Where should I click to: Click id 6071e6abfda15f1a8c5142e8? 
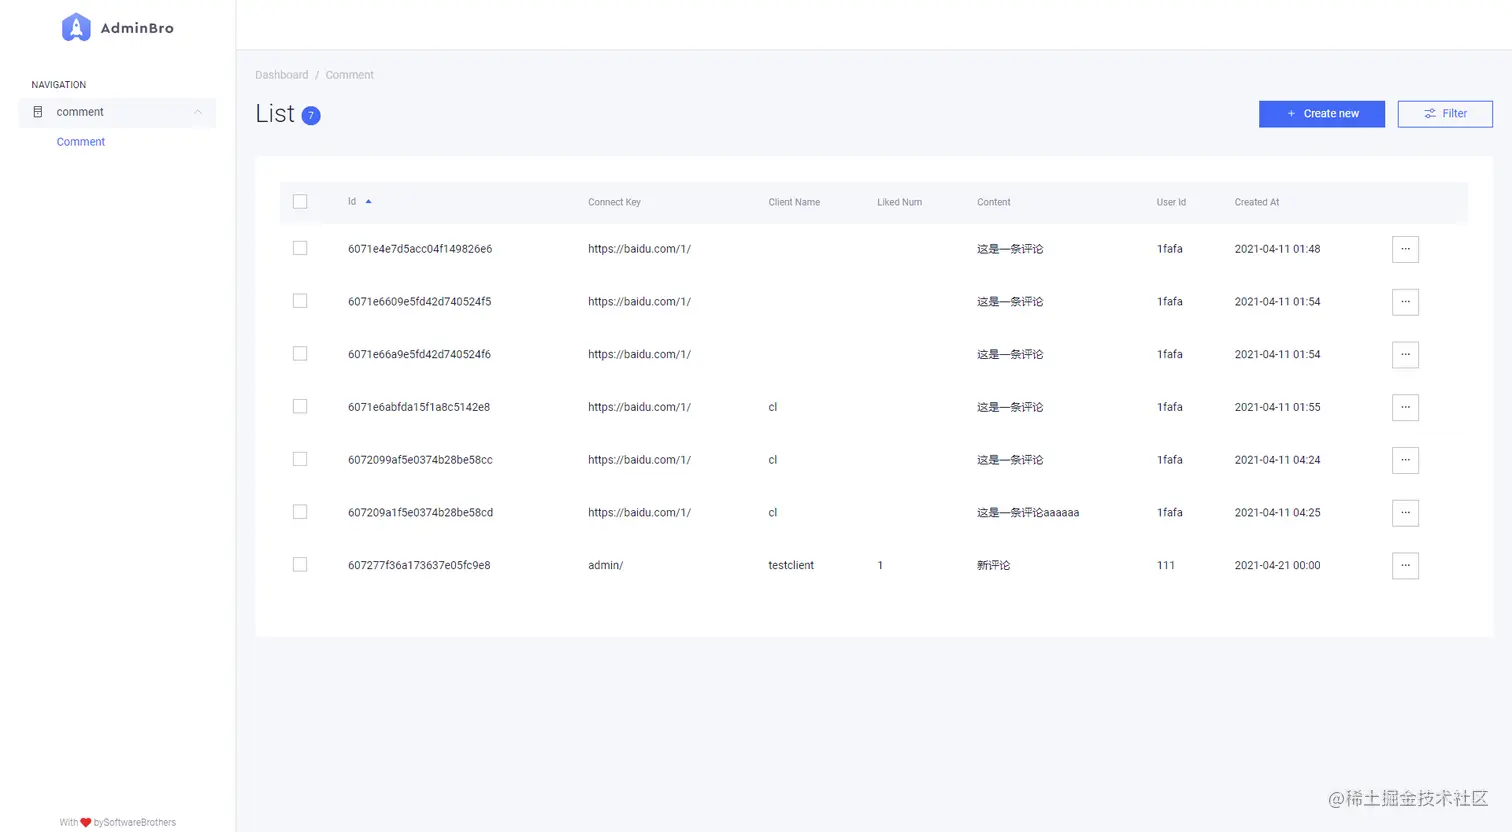[419, 407]
